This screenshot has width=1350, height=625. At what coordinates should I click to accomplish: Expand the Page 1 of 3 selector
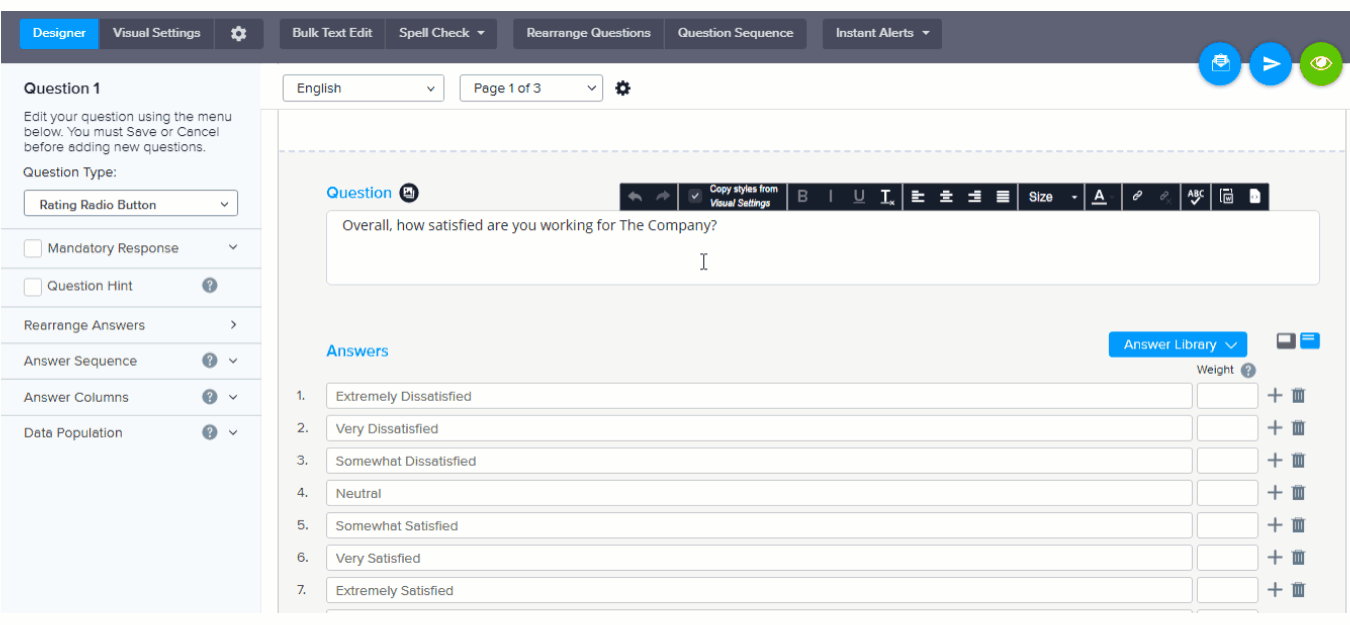pos(531,88)
